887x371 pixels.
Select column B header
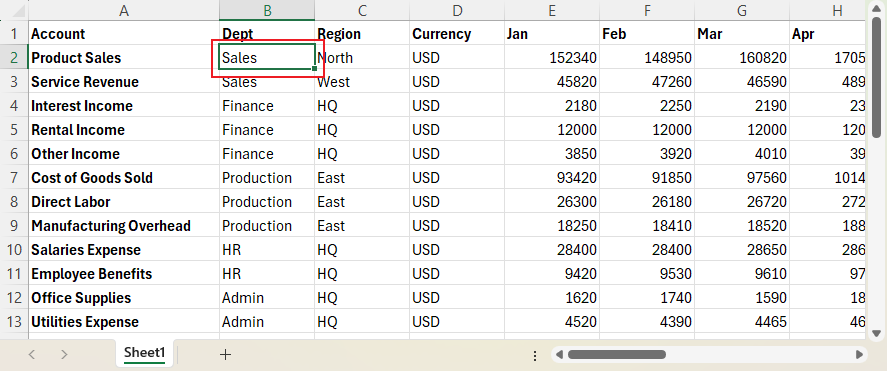coord(267,10)
